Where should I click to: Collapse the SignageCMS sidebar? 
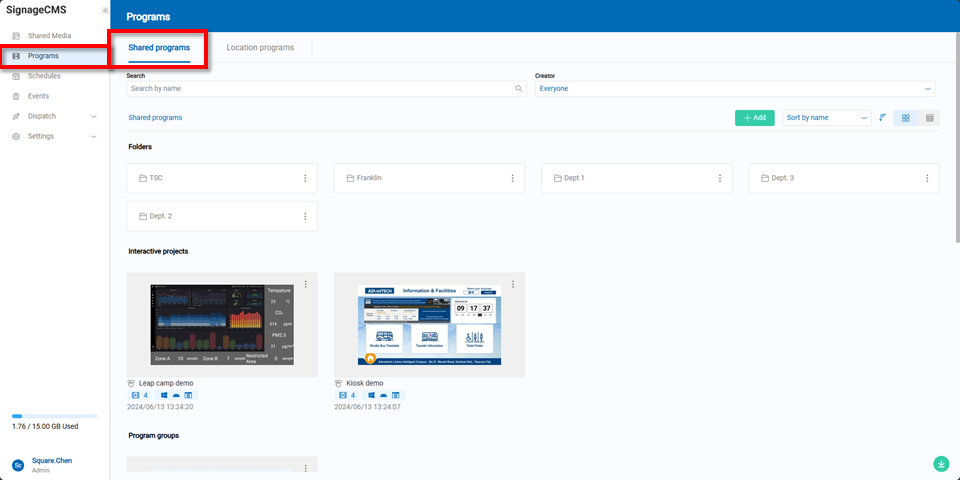tap(105, 10)
